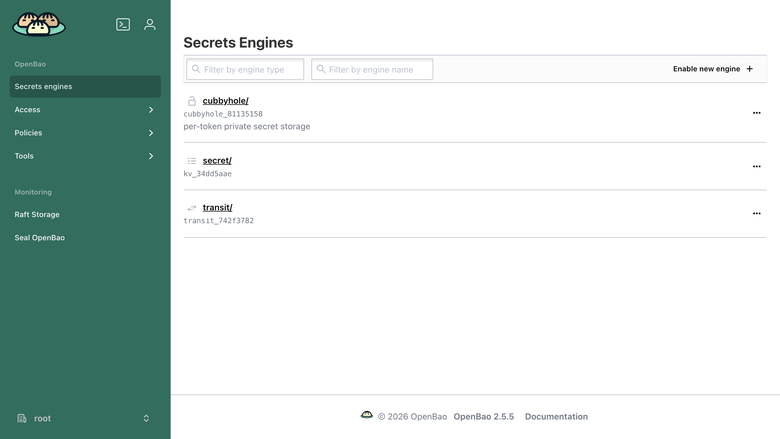
Task: Click the list icon beside secret/
Action: [x=192, y=161]
